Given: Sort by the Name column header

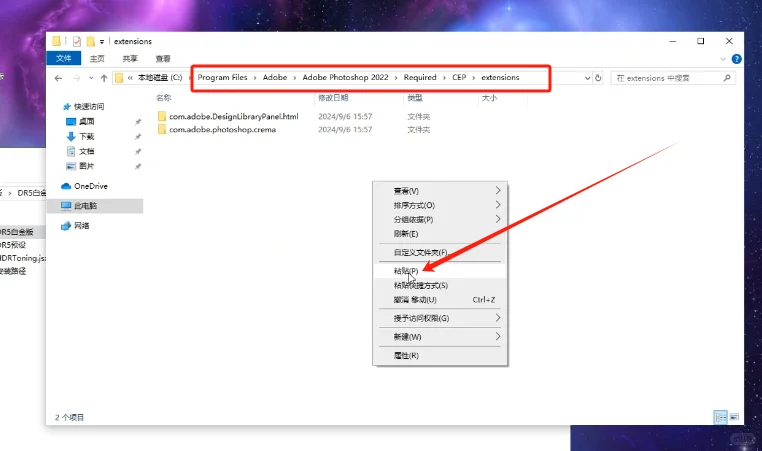Looking at the screenshot, I should tap(164, 98).
